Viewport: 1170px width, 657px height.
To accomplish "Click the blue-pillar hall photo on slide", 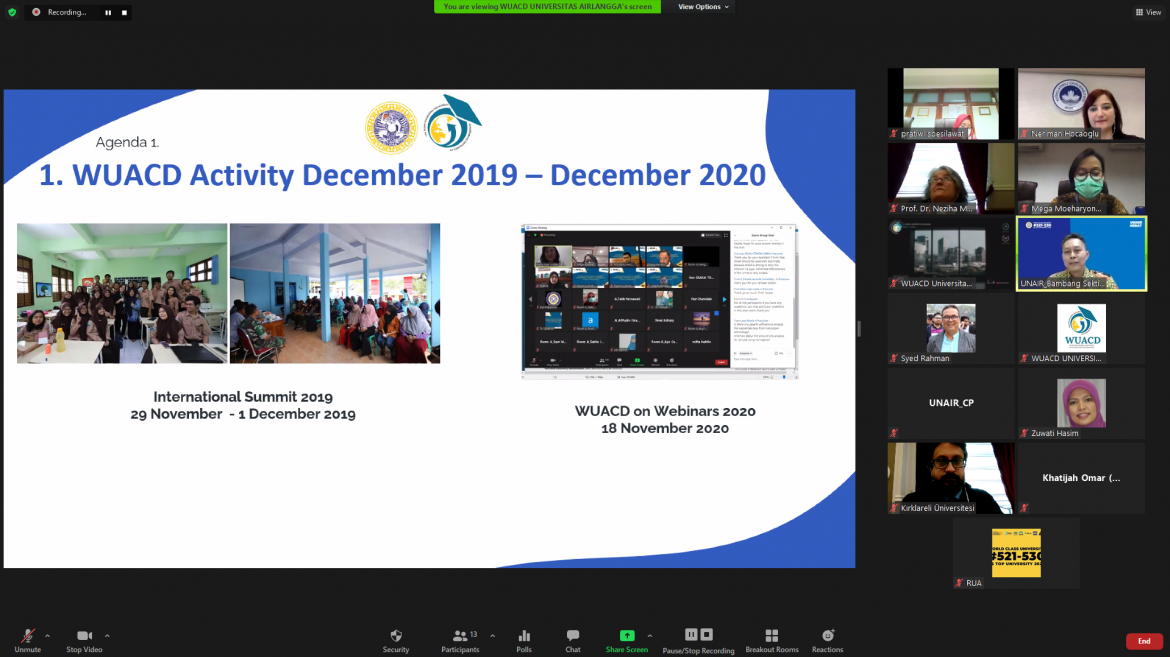I will click(x=335, y=293).
